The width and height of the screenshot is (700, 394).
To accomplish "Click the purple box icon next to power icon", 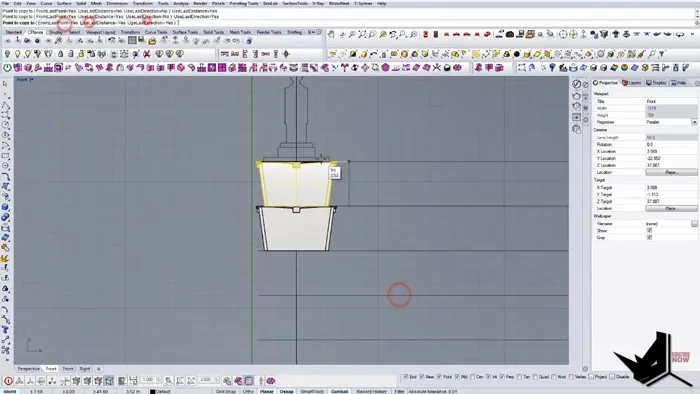I will pyautogui.click(x=17, y=68).
